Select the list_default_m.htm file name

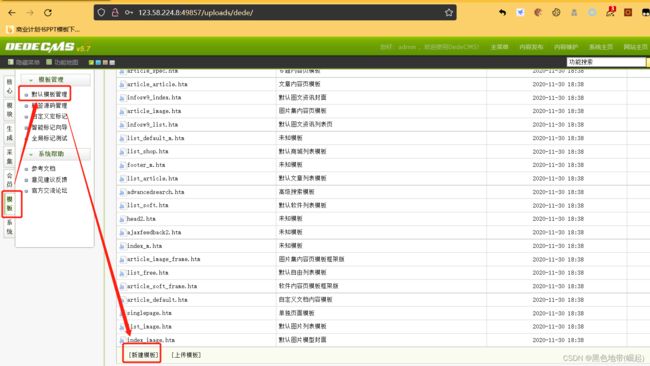[x=155, y=138]
